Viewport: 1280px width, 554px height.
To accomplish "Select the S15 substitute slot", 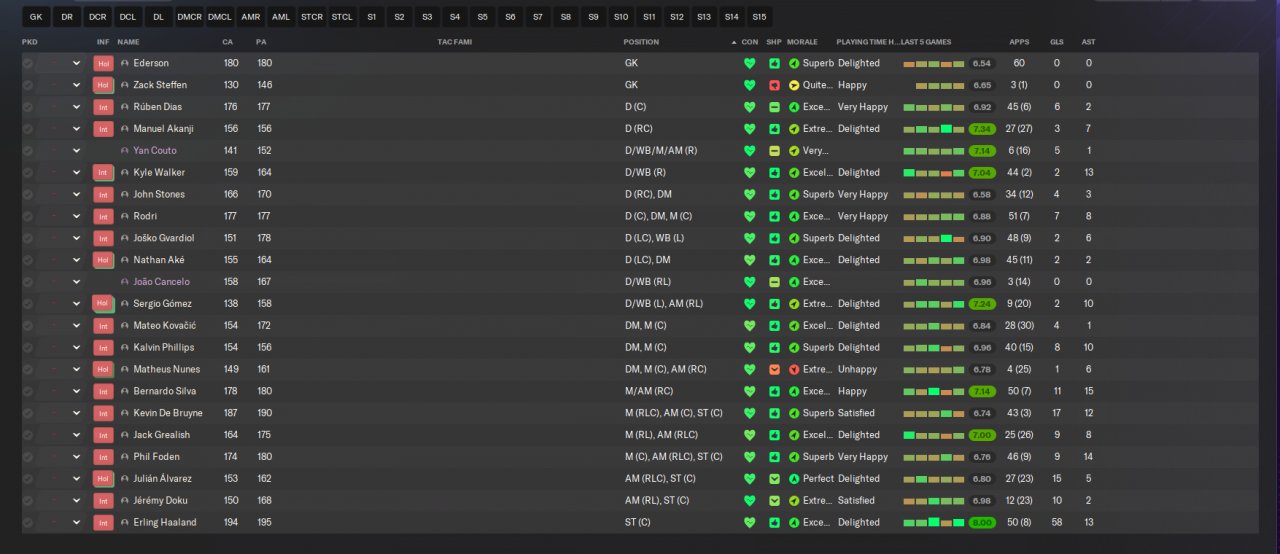I will coord(759,17).
